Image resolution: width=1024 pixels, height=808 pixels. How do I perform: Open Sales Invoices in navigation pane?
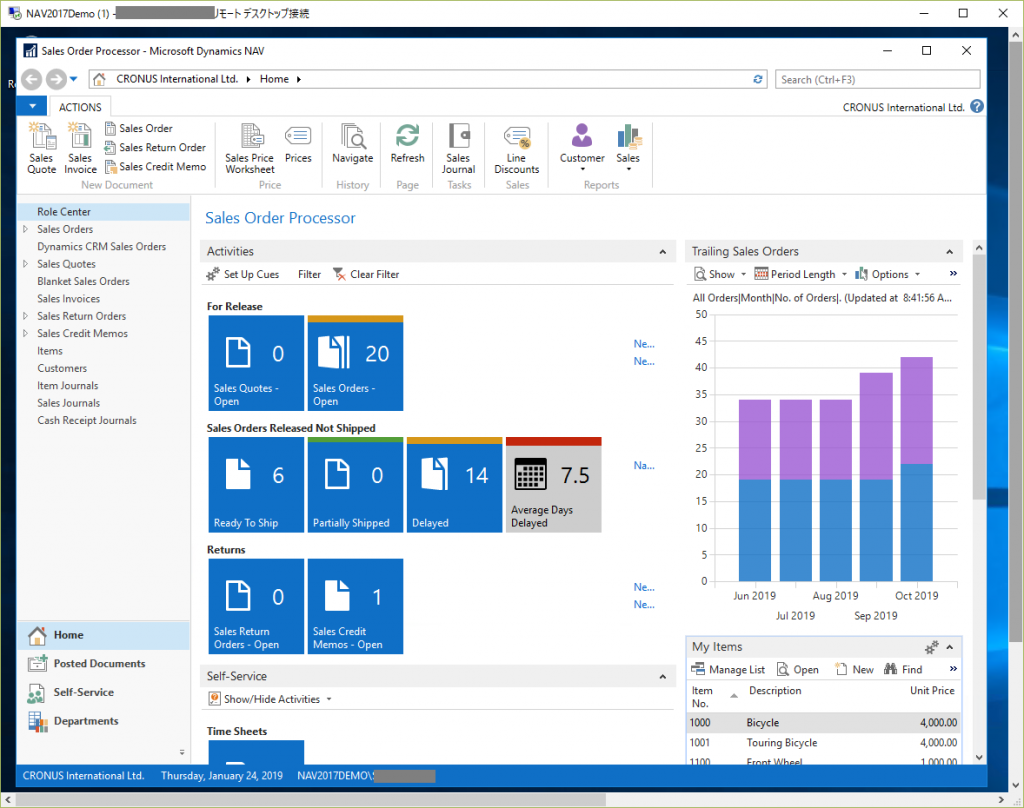pos(69,299)
